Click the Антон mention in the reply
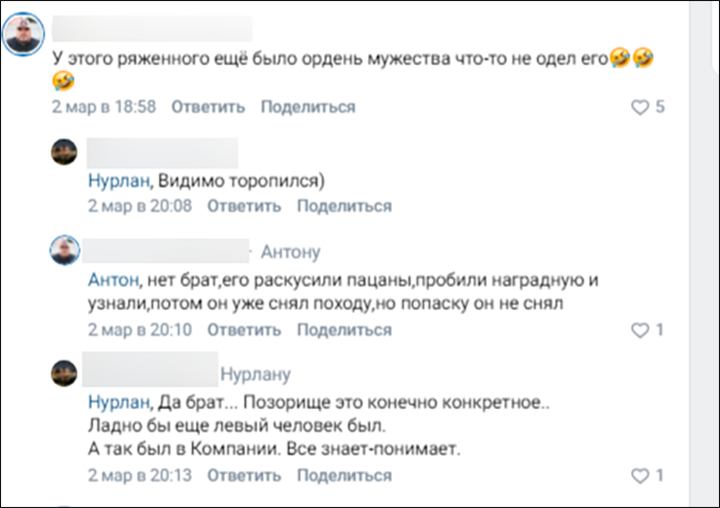Screen dimensions: 720x508 (x=114, y=279)
